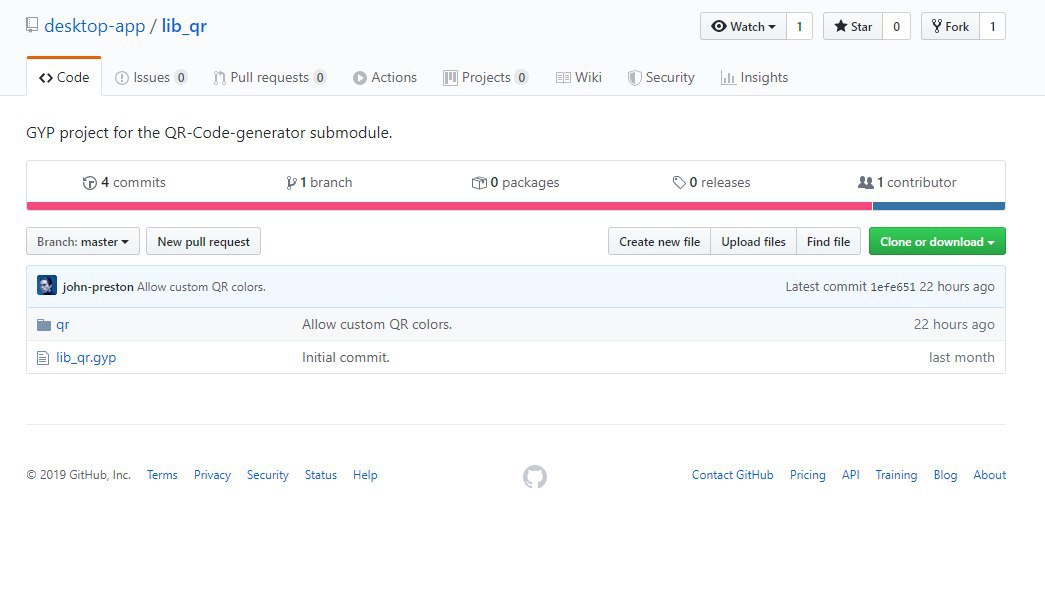Click the New pull request button

pos(204,242)
